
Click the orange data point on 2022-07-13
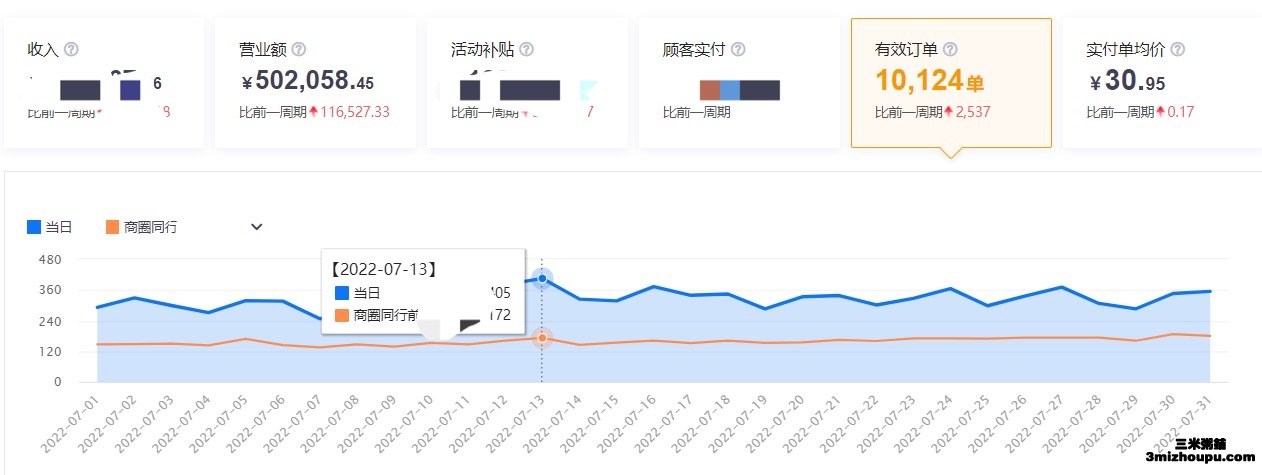pos(542,338)
